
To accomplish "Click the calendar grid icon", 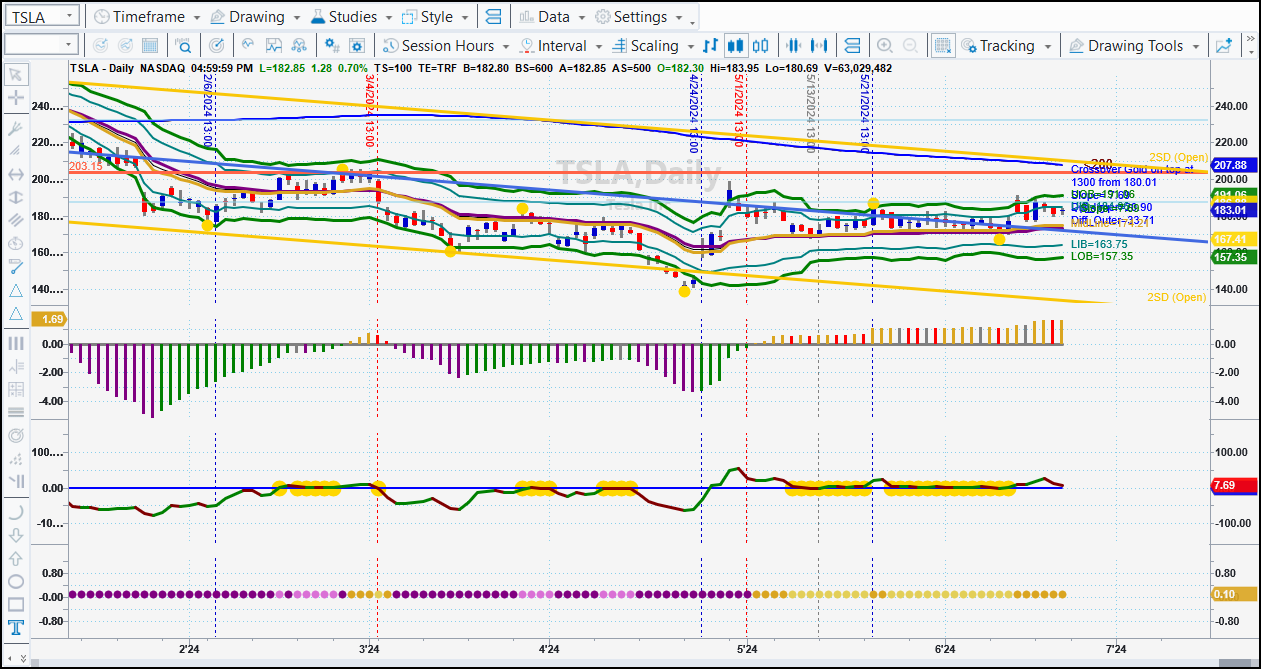I will coord(150,46).
